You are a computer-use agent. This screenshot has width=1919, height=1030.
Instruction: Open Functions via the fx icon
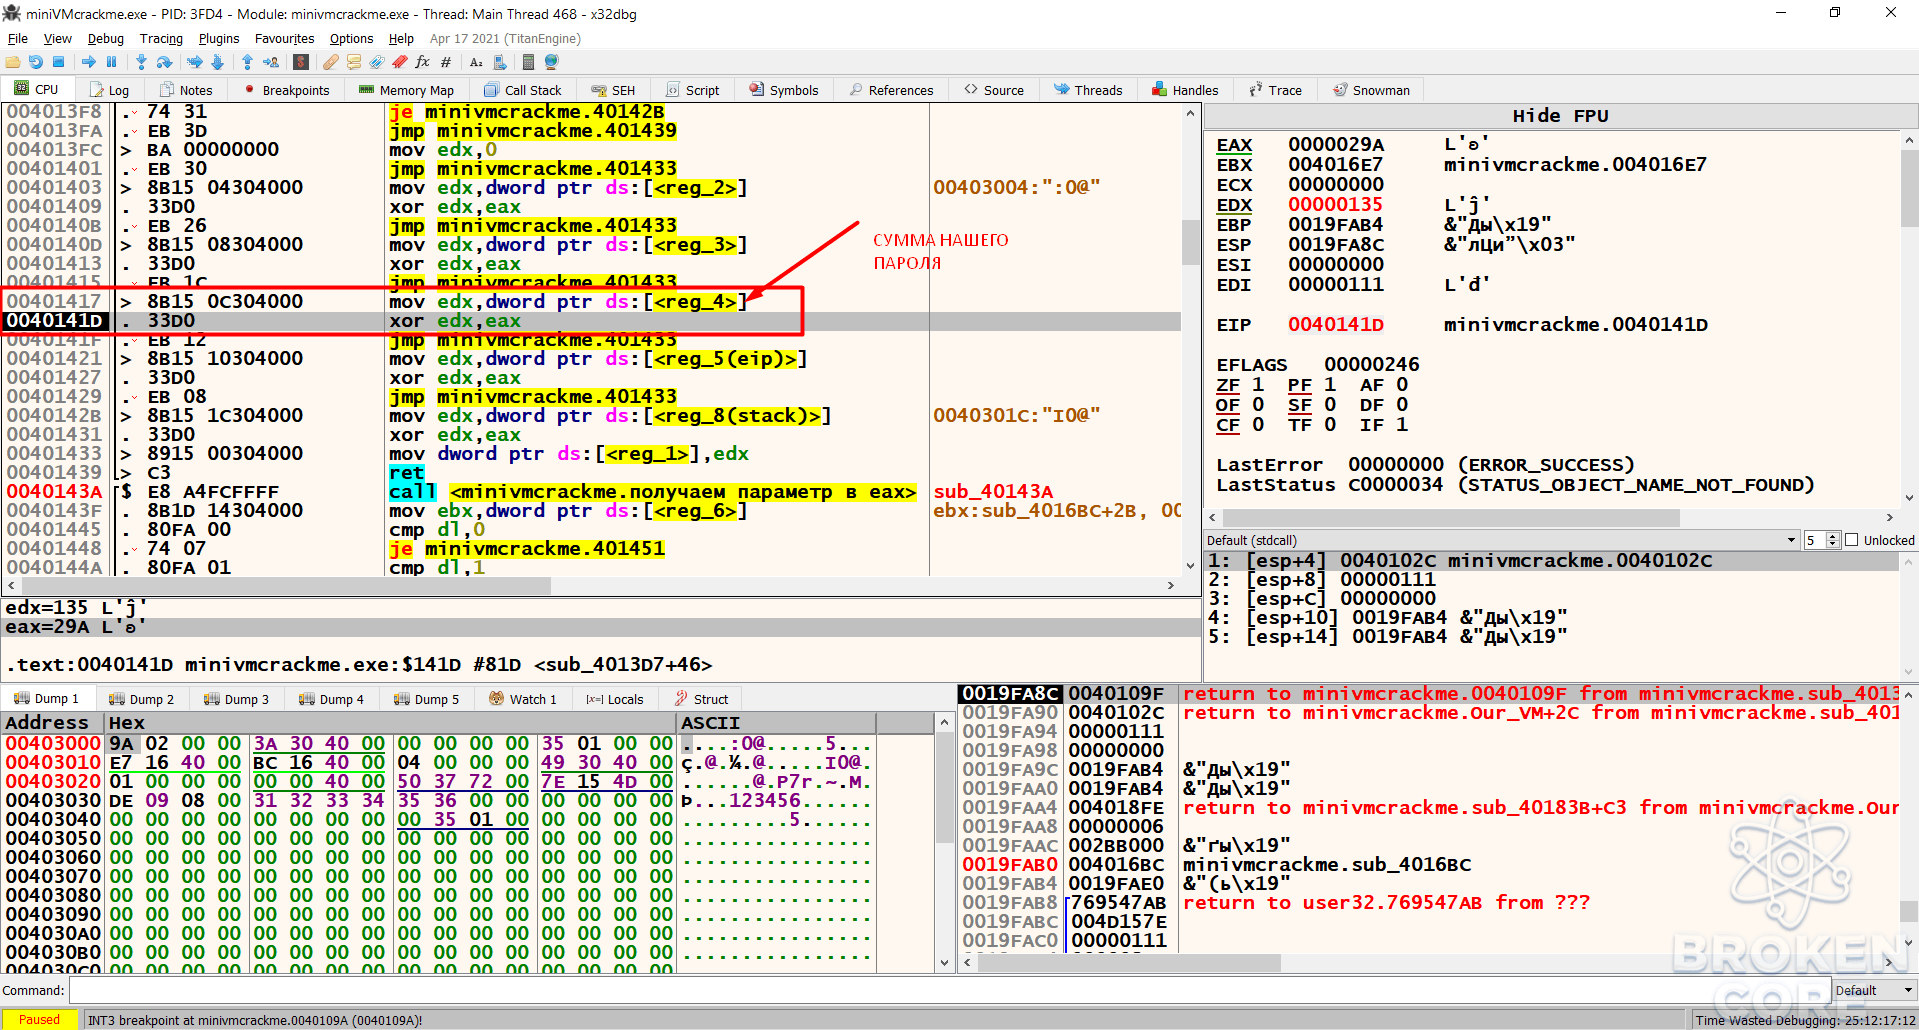(x=422, y=62)
